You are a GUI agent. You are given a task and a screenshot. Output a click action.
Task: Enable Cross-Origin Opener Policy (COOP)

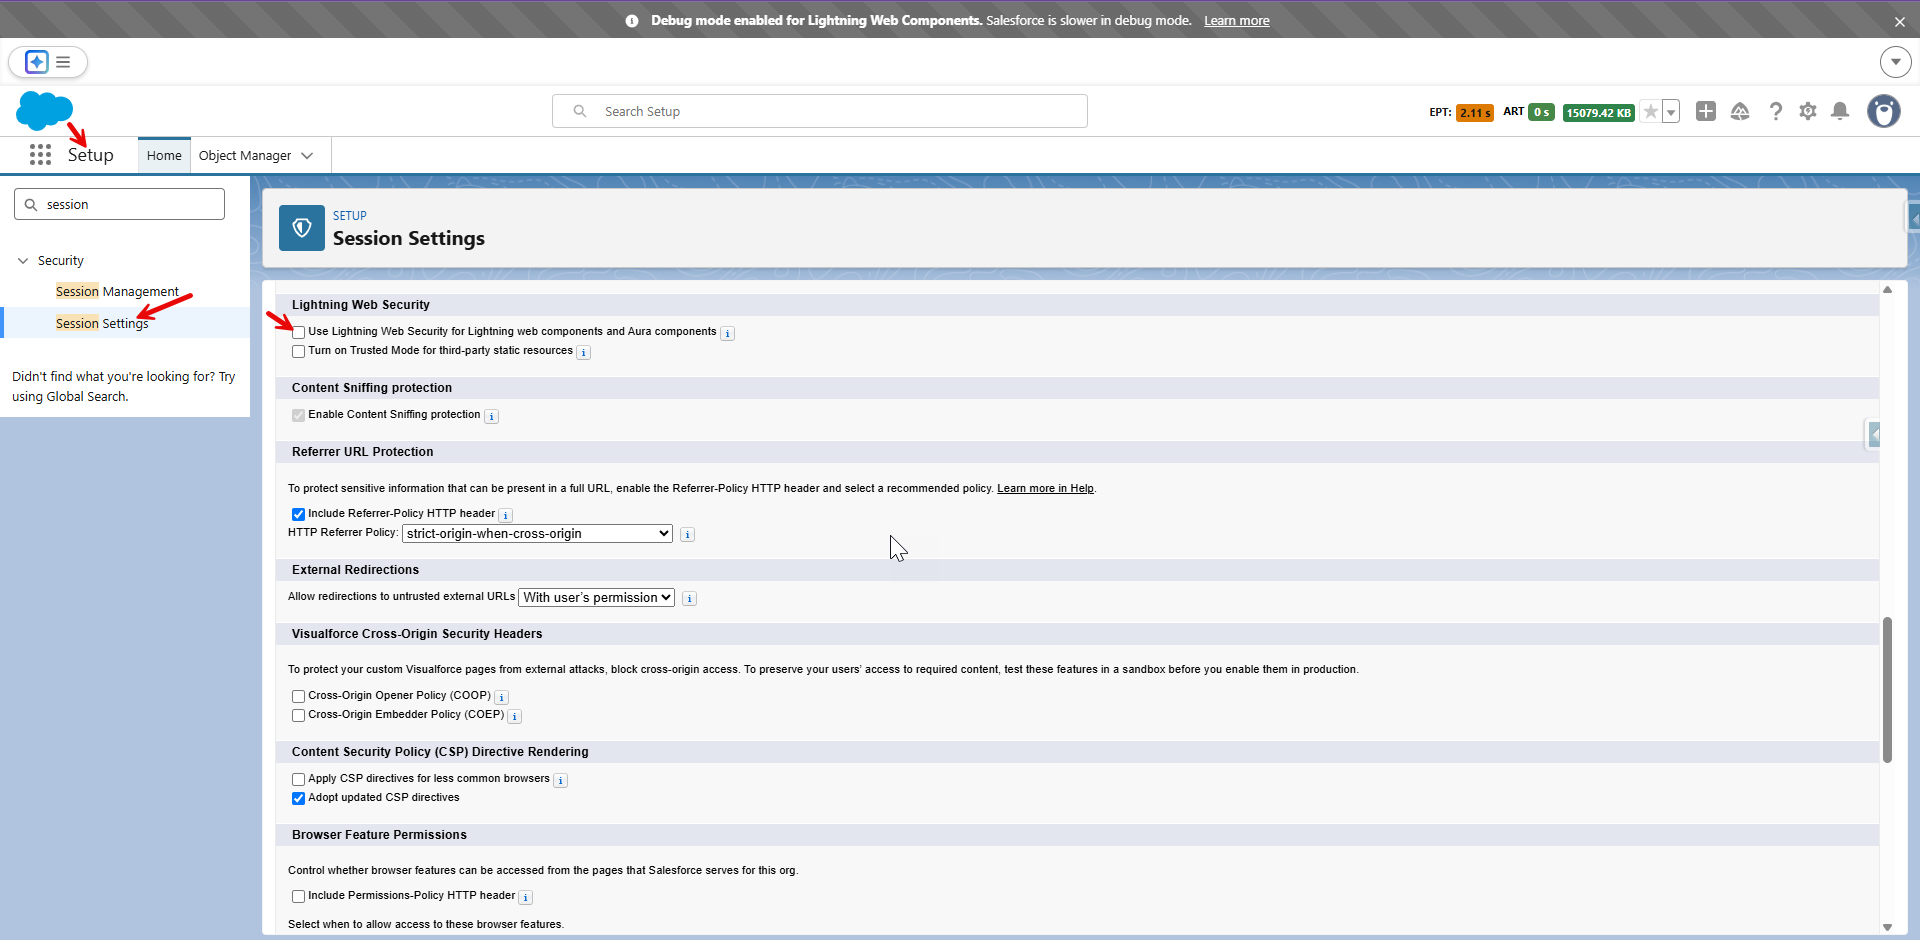(298, 696)
